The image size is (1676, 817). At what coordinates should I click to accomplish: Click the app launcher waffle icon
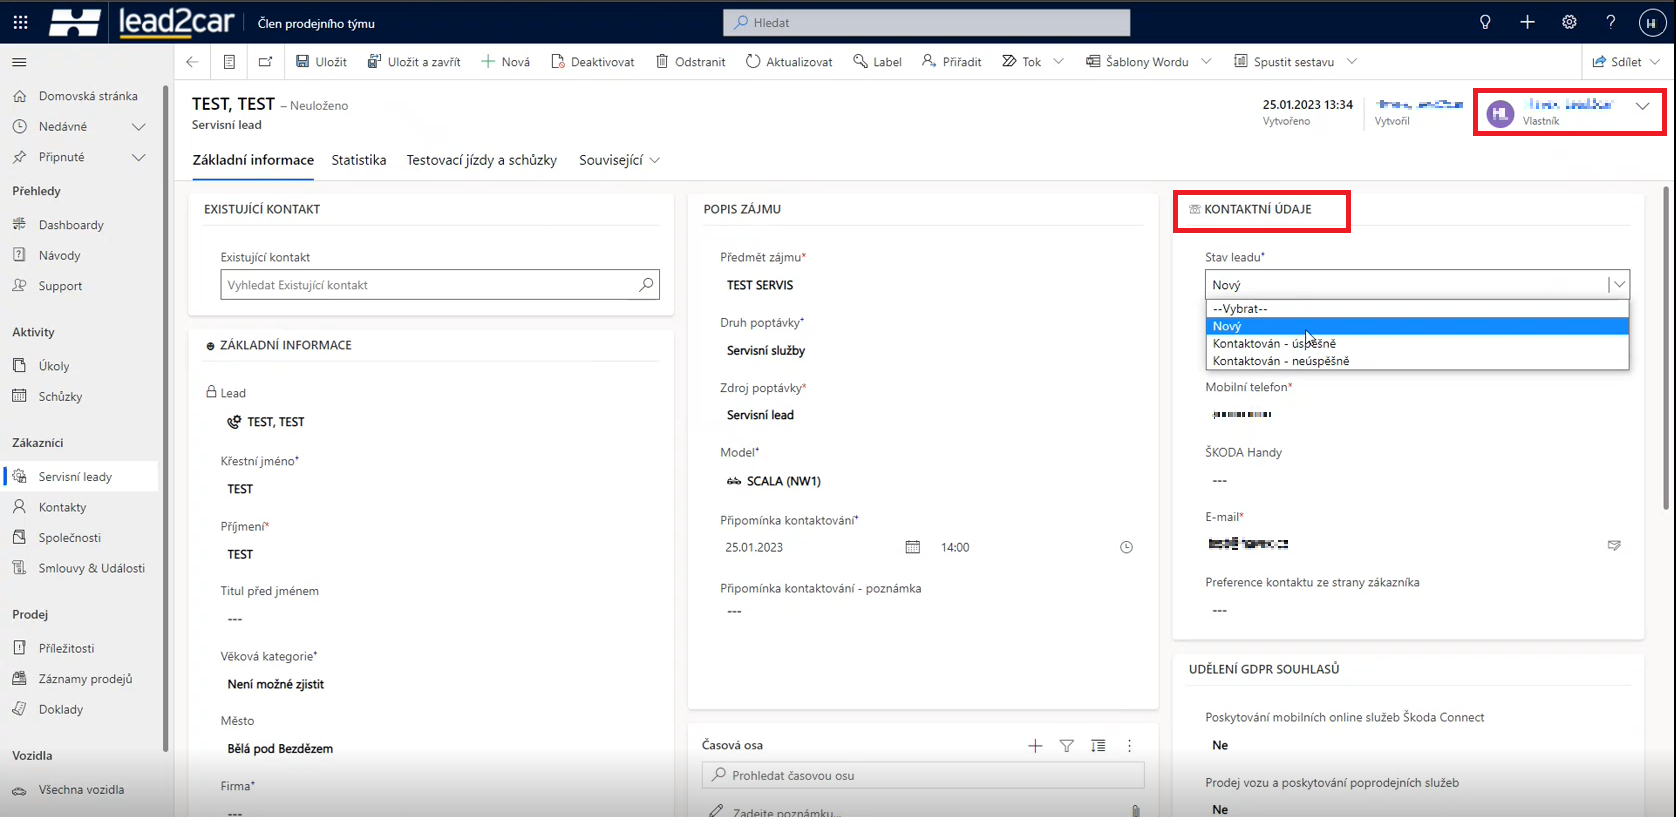click(20, 22)
